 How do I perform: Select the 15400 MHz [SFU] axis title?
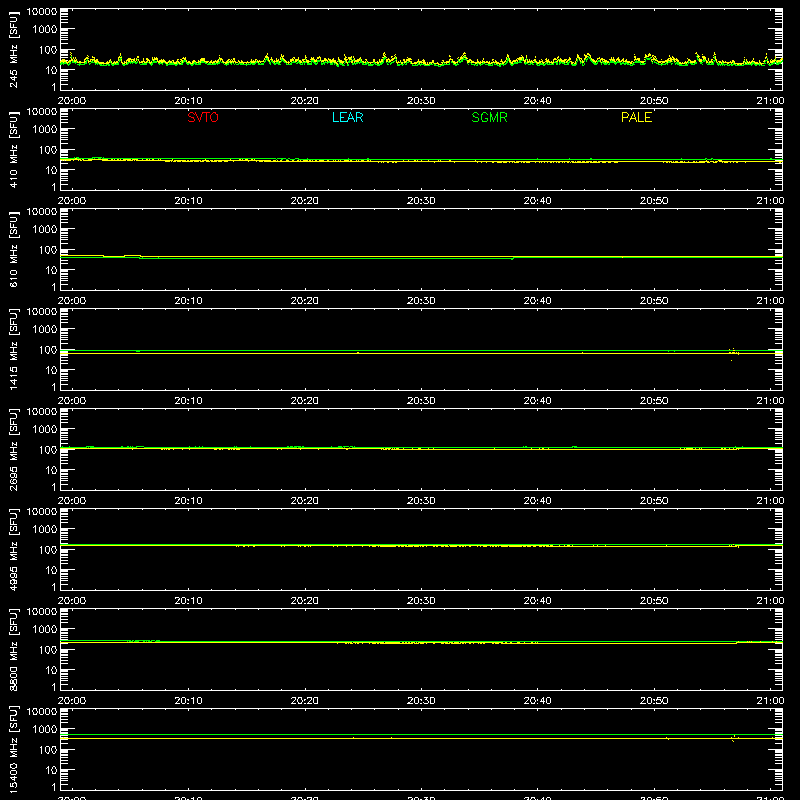(13, 749)
